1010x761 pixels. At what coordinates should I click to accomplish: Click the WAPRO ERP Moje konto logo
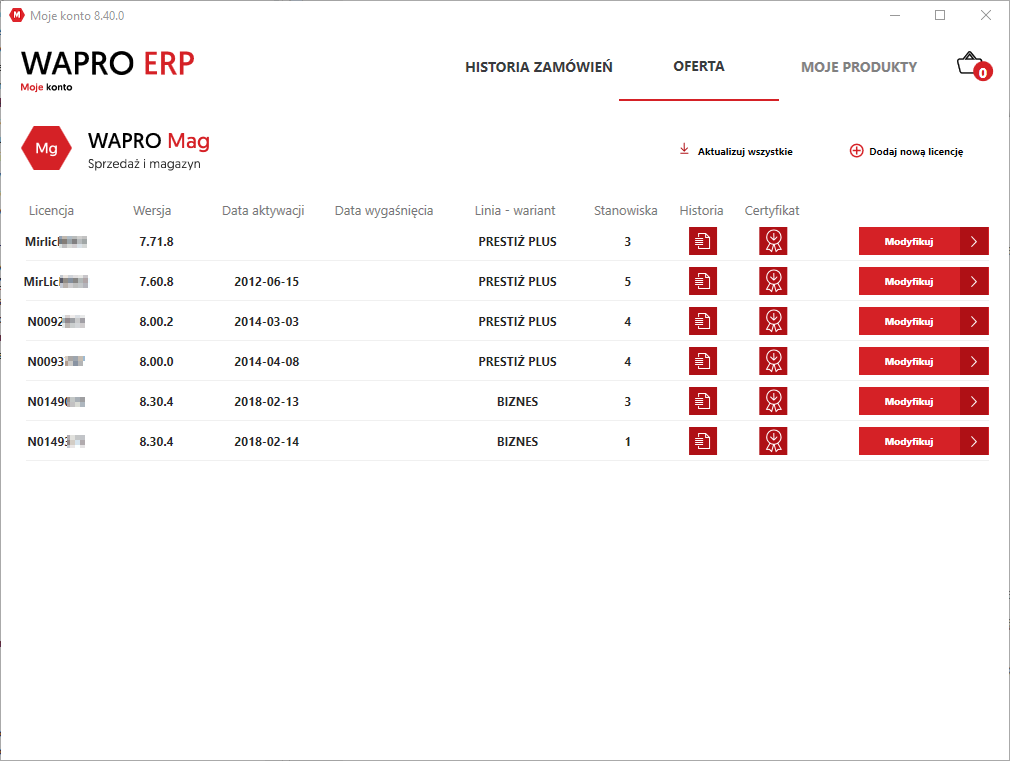click(x=108, y=70)
